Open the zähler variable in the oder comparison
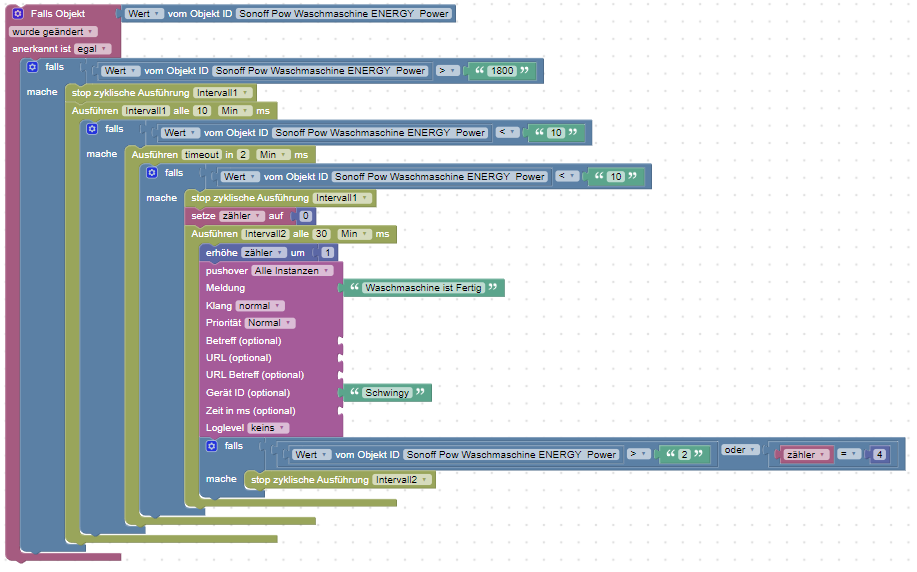 pos(806,454)
